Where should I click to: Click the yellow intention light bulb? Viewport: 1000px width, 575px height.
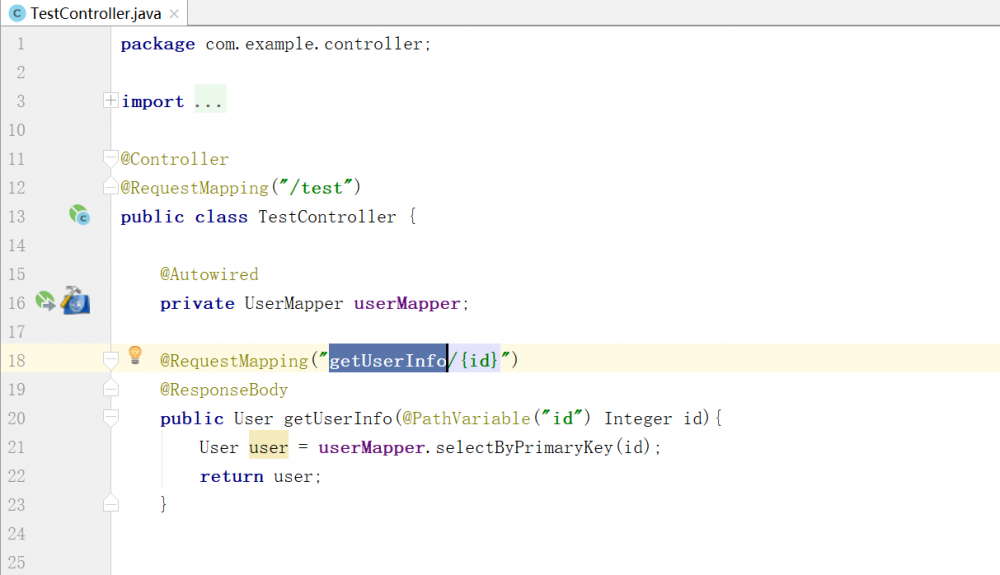[x=135, y=355]
